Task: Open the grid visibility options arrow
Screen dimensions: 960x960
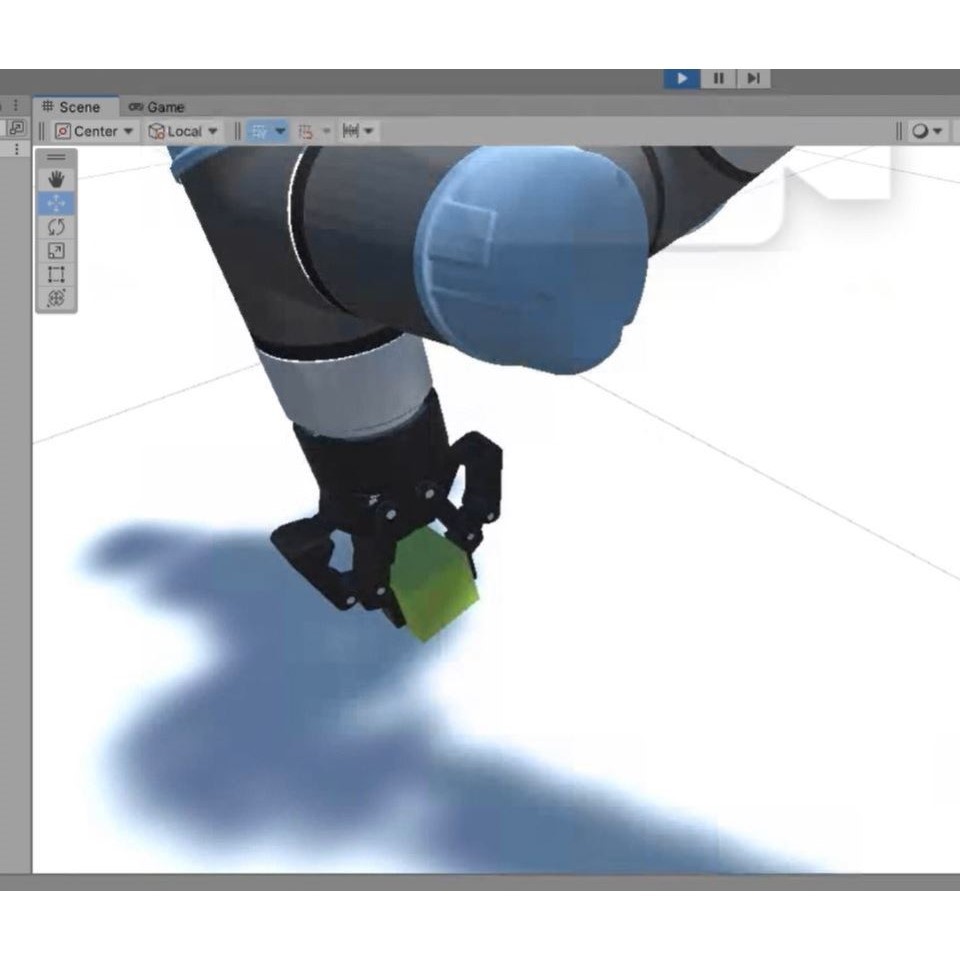Action: coord(280,131)
